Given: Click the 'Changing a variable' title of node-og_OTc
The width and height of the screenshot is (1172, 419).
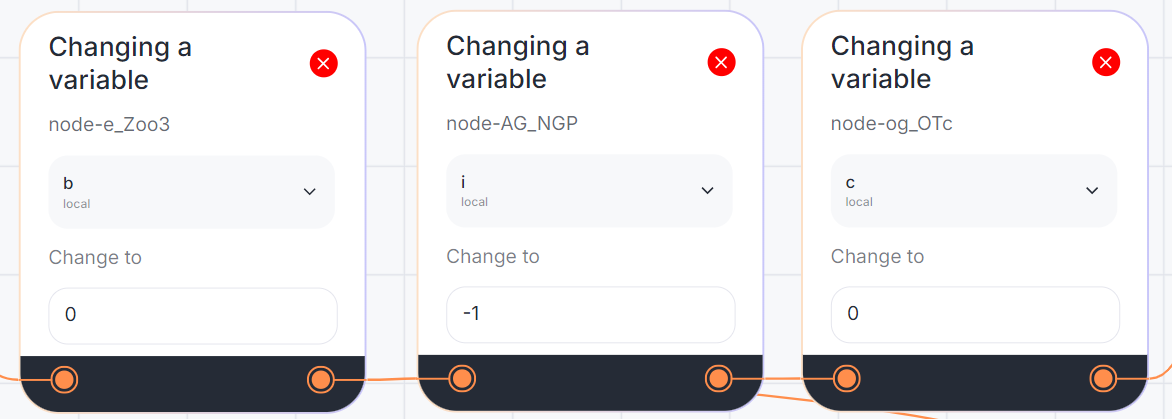Looking at the screenshot, I should point(902,62).
